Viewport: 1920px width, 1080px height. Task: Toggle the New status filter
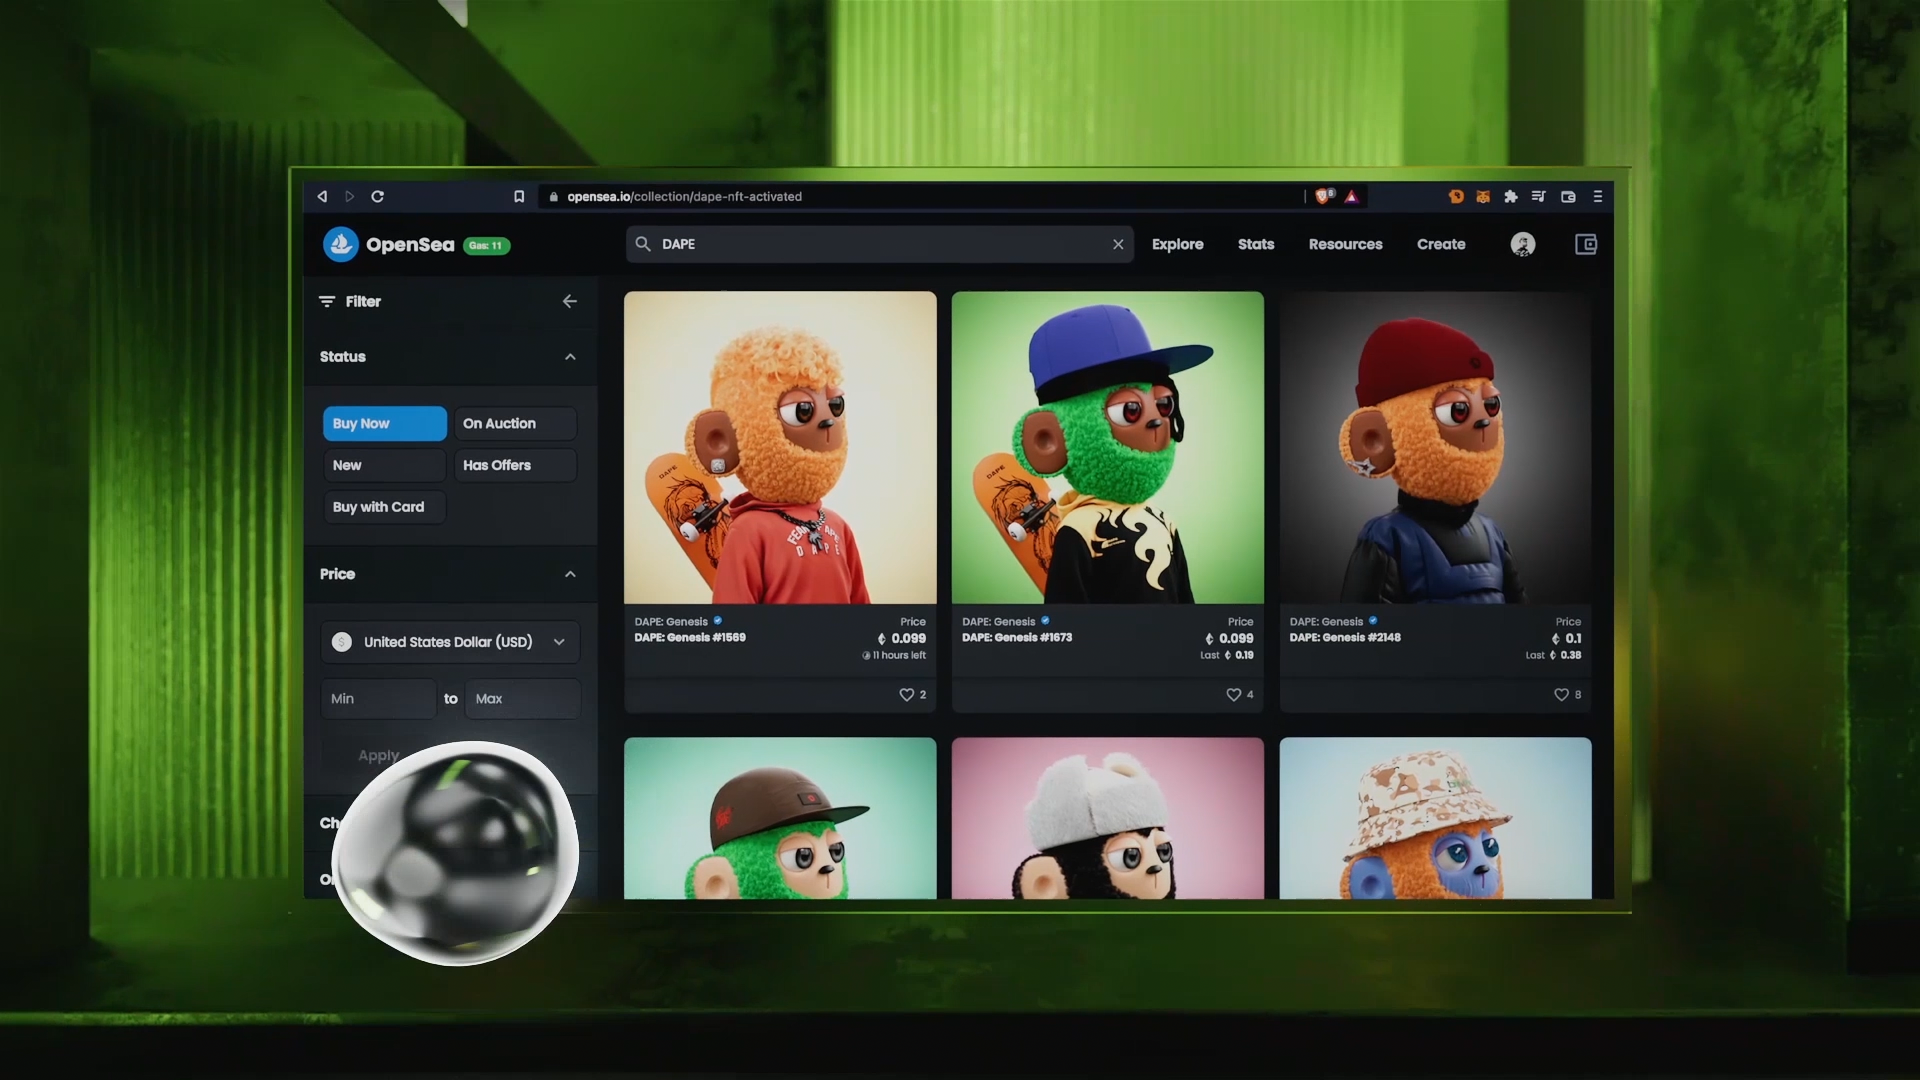pyautogui.click(x=385, y=465)
